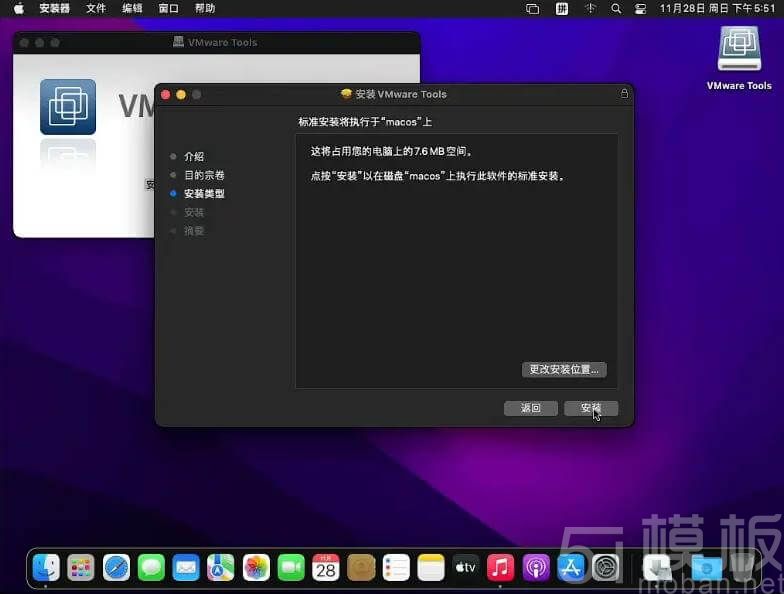The image size is (784, 594).
Task: Open Apple TV from the dock
Action: (466, 568)
